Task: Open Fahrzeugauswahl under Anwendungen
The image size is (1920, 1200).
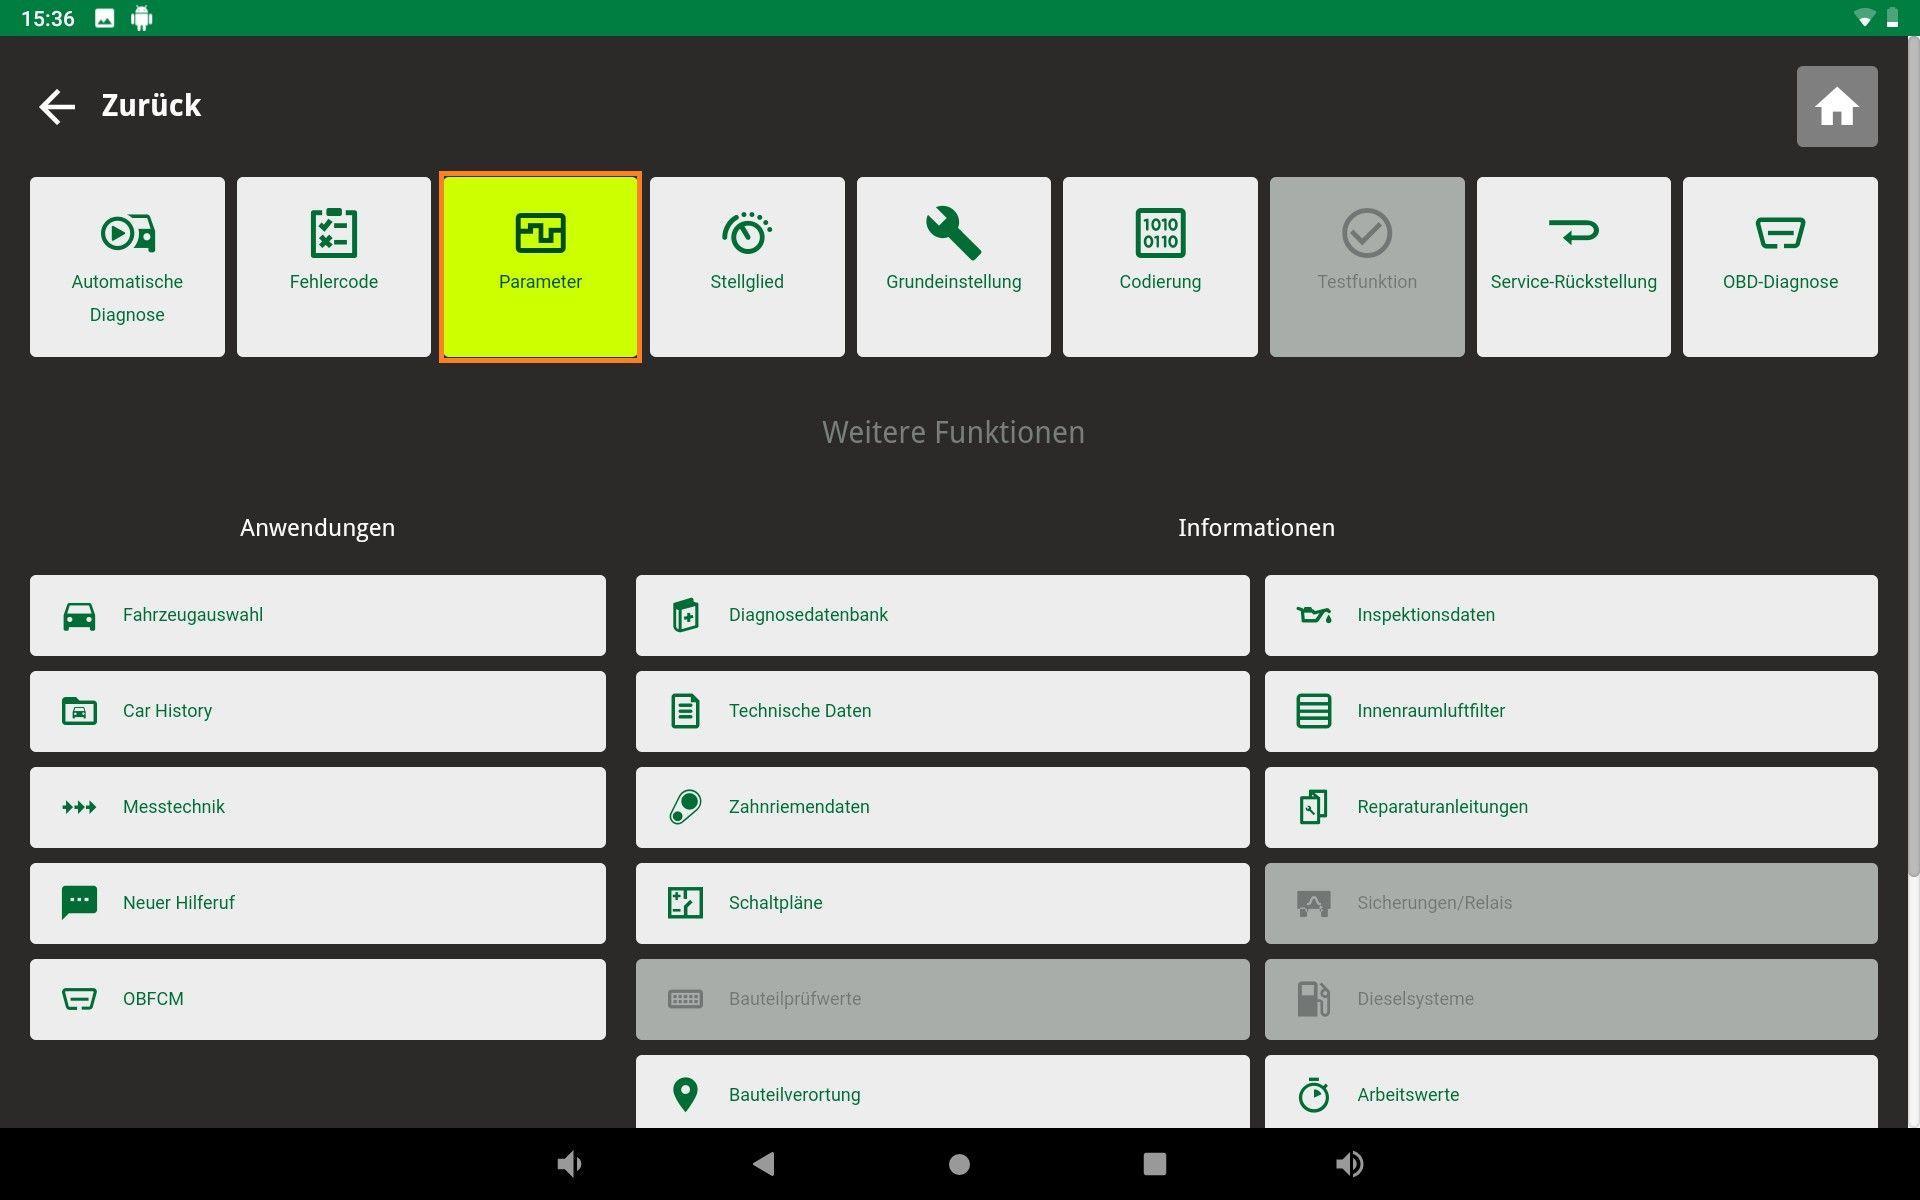Action: pyautogui.click(x=318, y=615)
